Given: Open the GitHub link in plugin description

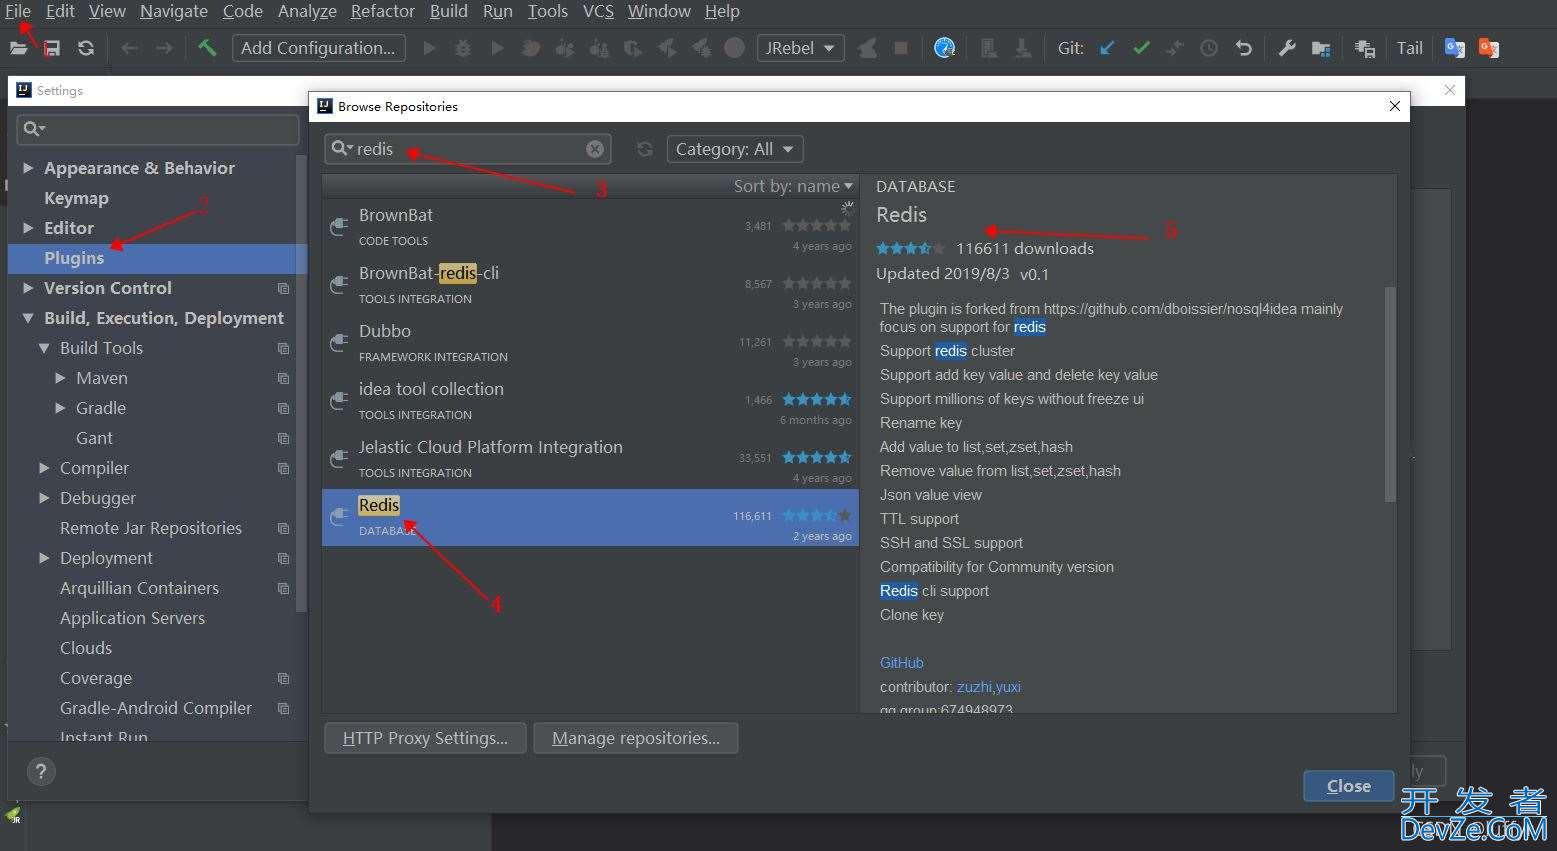Looking at the screenshot, I should (902, 663).
